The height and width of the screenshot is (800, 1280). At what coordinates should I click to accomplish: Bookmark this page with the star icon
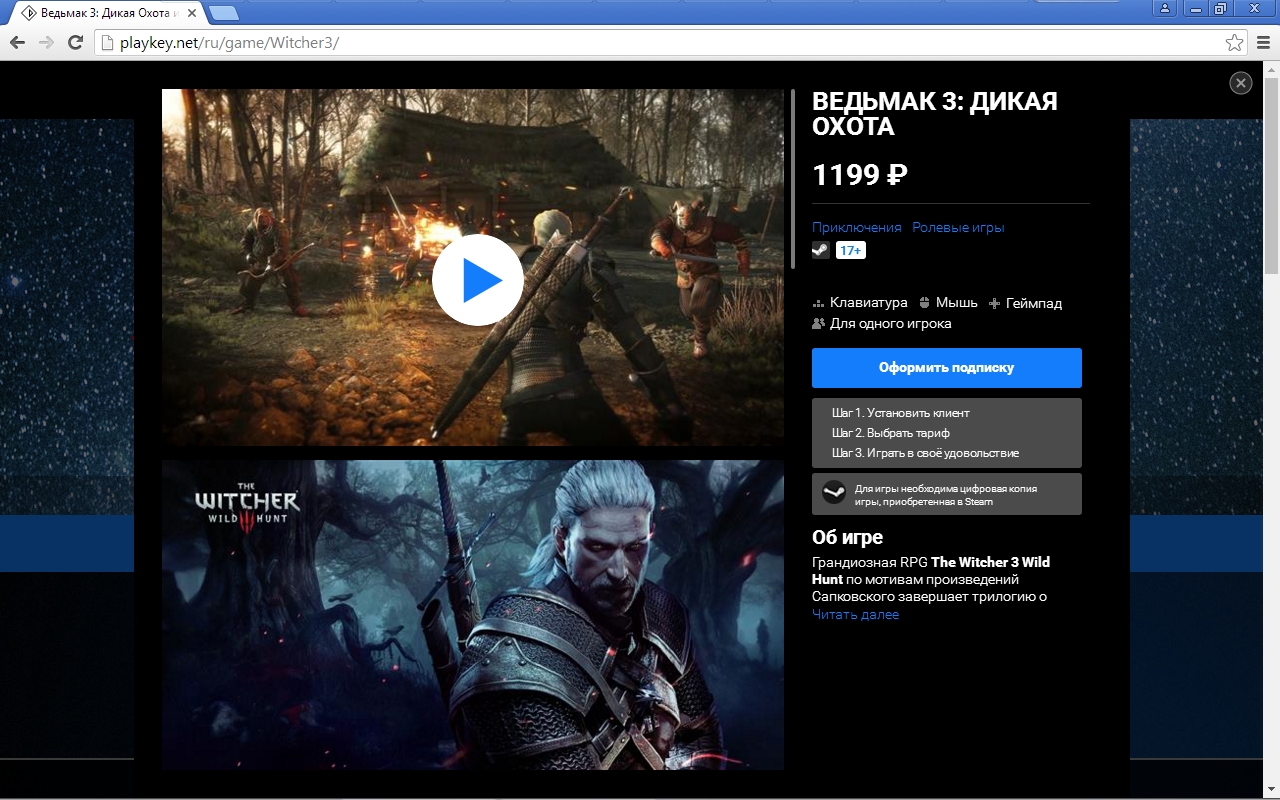click(1234, 42)
